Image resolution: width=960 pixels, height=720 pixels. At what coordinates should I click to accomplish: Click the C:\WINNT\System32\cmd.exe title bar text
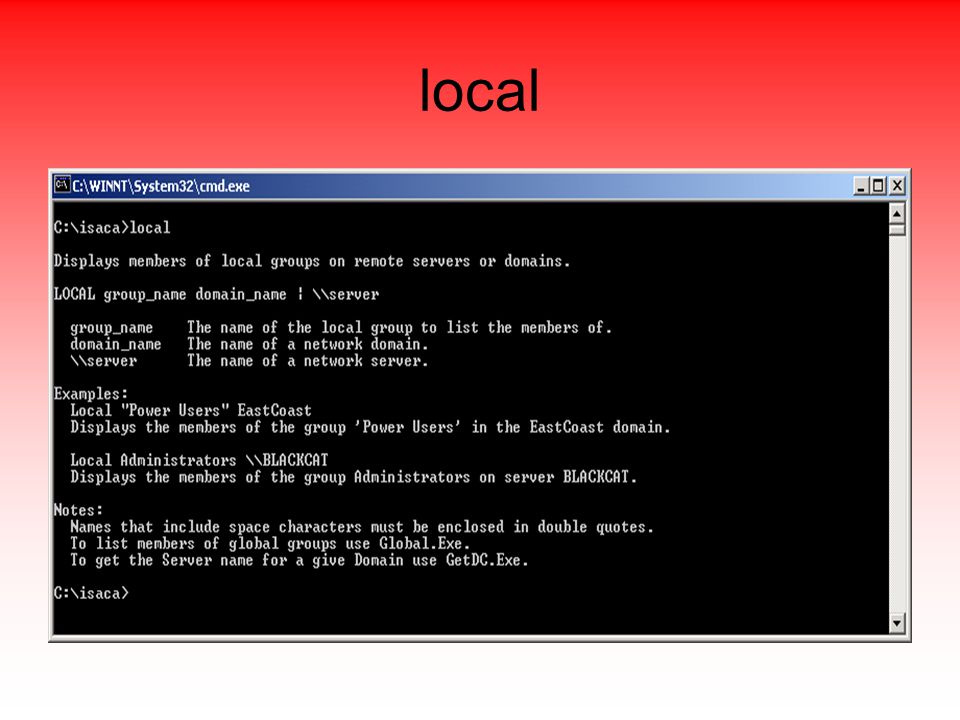click(161, 186)
